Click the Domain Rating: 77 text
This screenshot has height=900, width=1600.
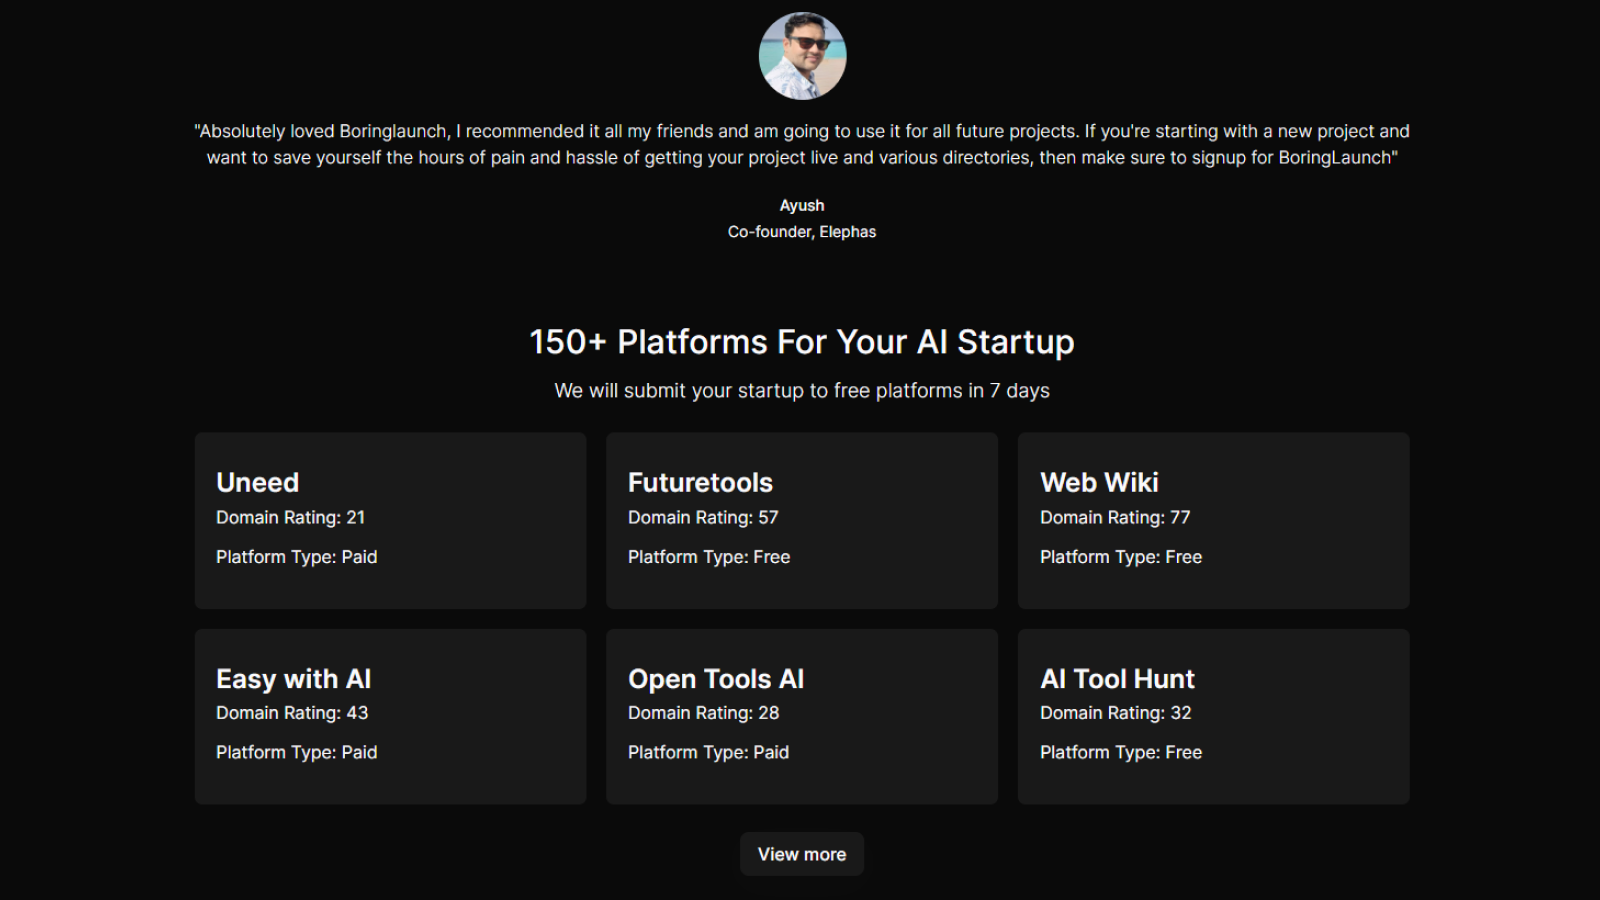click(1115, 517)
